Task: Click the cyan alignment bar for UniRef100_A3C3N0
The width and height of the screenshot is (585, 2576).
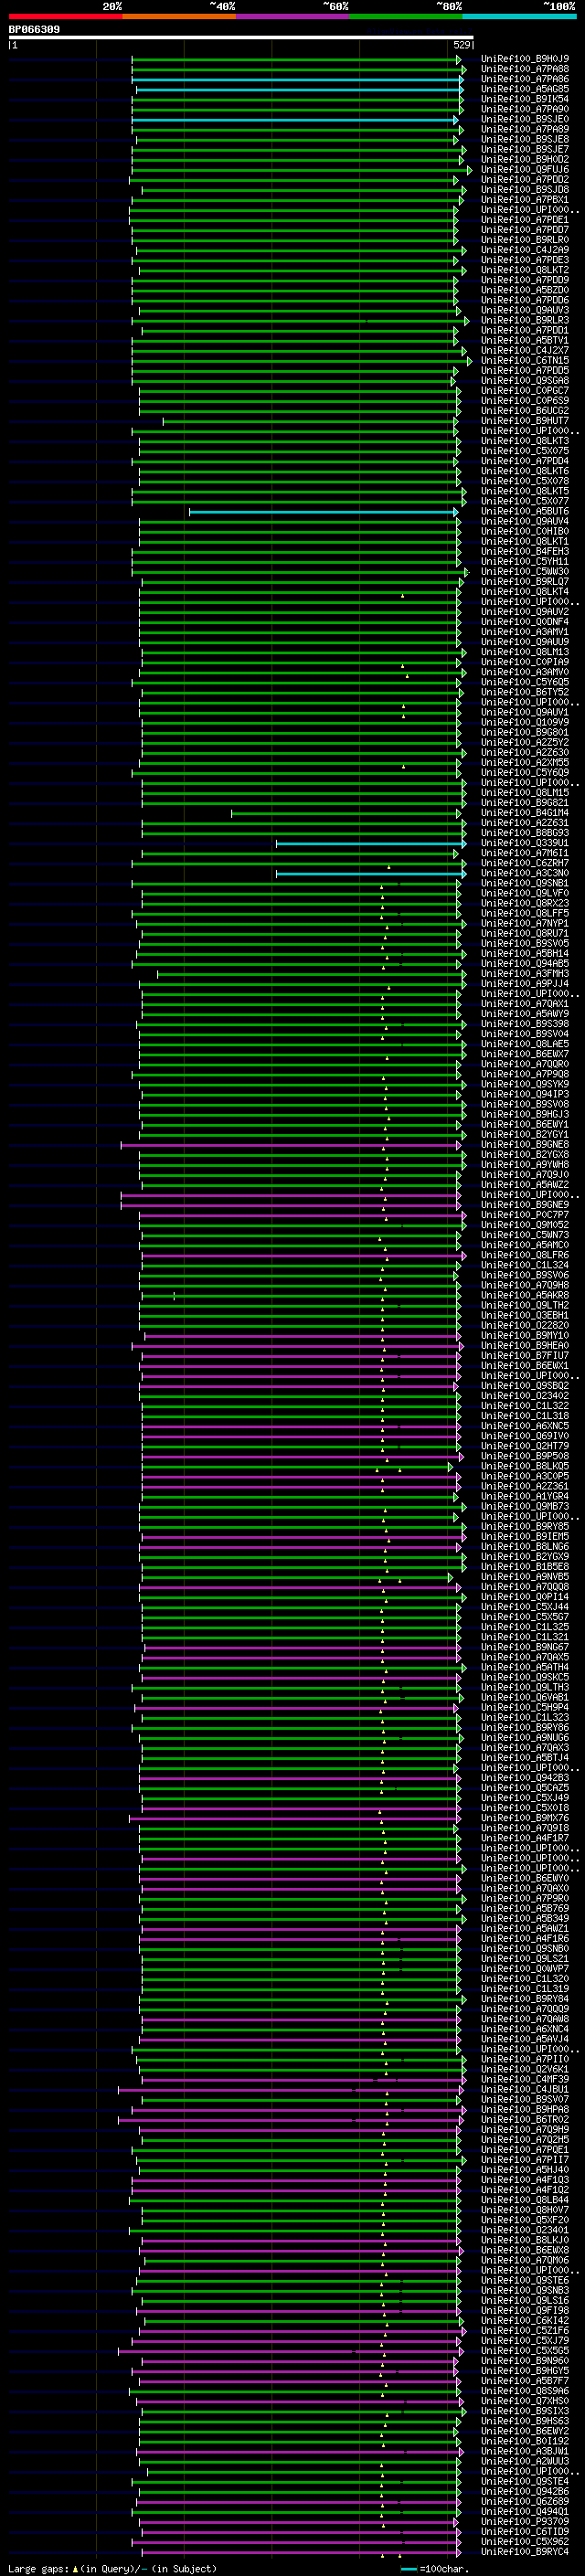Action: coord(371,873)
